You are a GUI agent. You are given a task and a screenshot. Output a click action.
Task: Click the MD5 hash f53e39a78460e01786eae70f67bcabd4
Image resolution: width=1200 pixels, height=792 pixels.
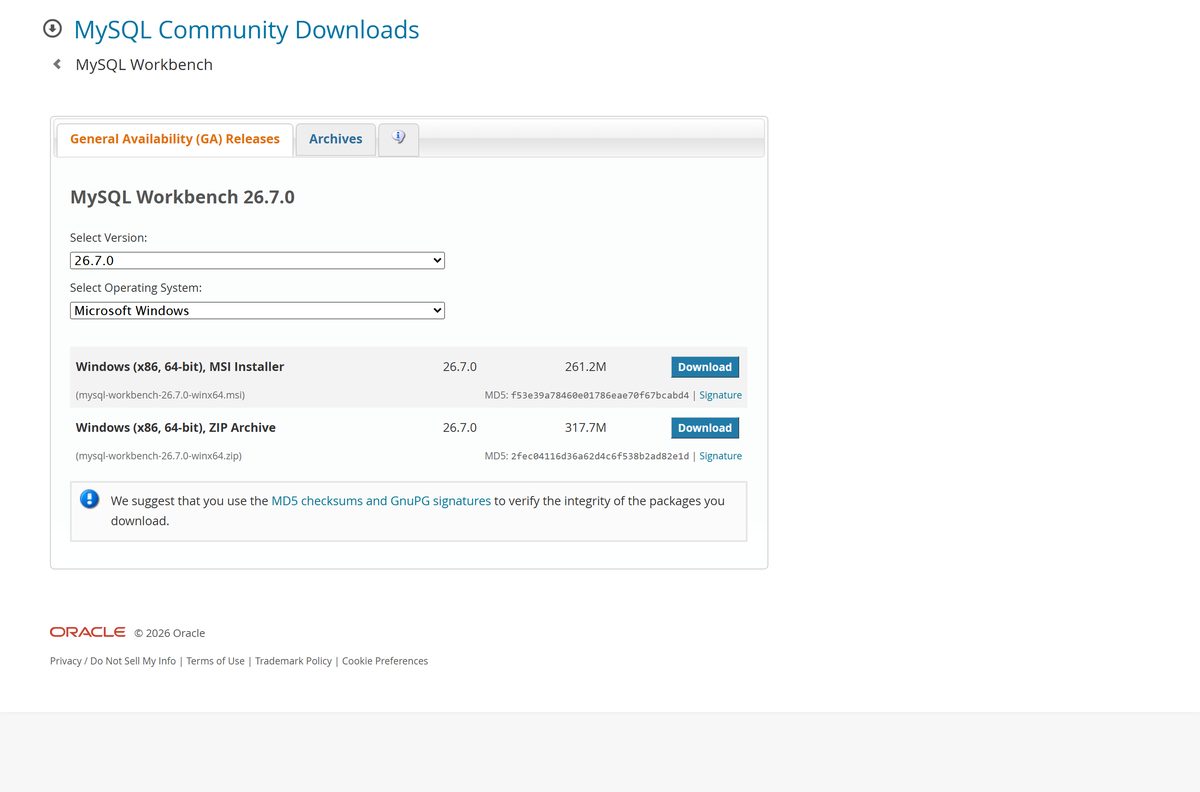600,395
